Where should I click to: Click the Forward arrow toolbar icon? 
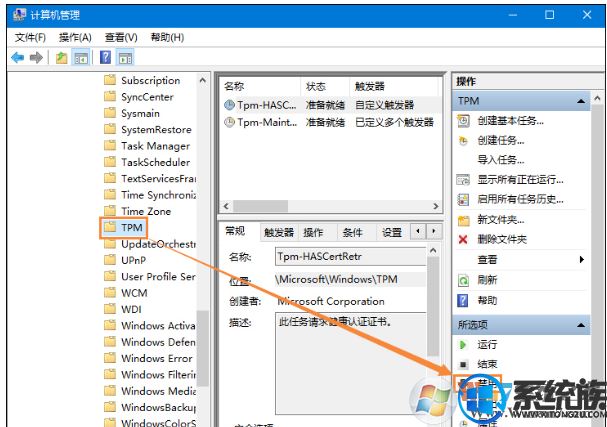[x=36, y=58]
